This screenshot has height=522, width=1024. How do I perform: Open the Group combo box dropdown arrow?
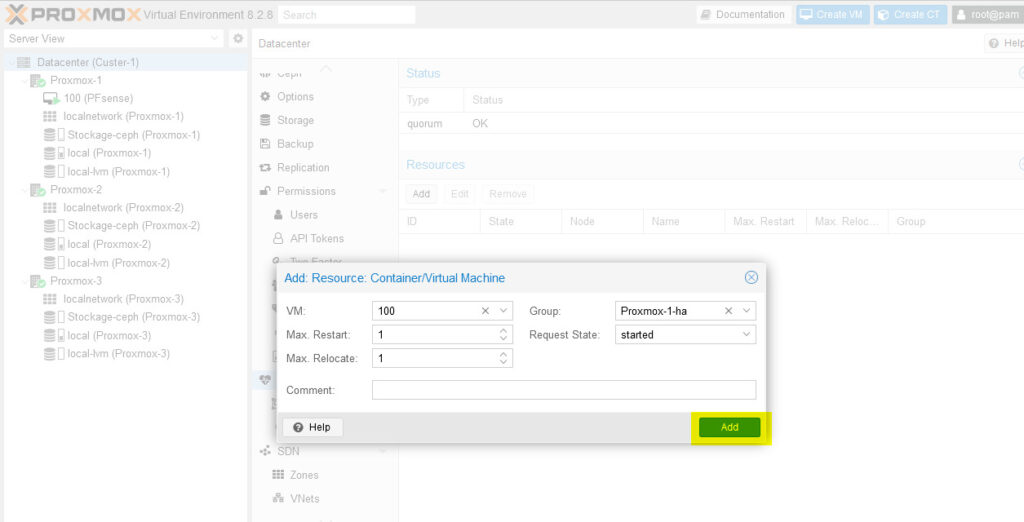[746, 311]
